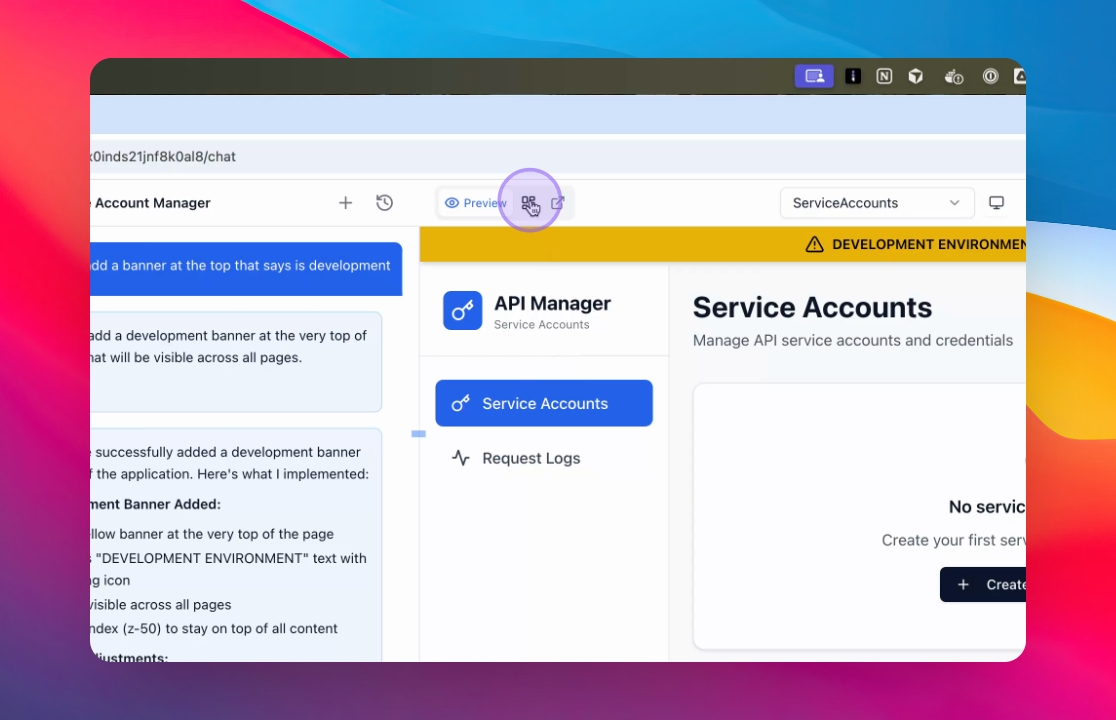The height and width of the screenshot is (720, 1116).
Task: Click the development banner warning triangle
Action: pos(814,245)
